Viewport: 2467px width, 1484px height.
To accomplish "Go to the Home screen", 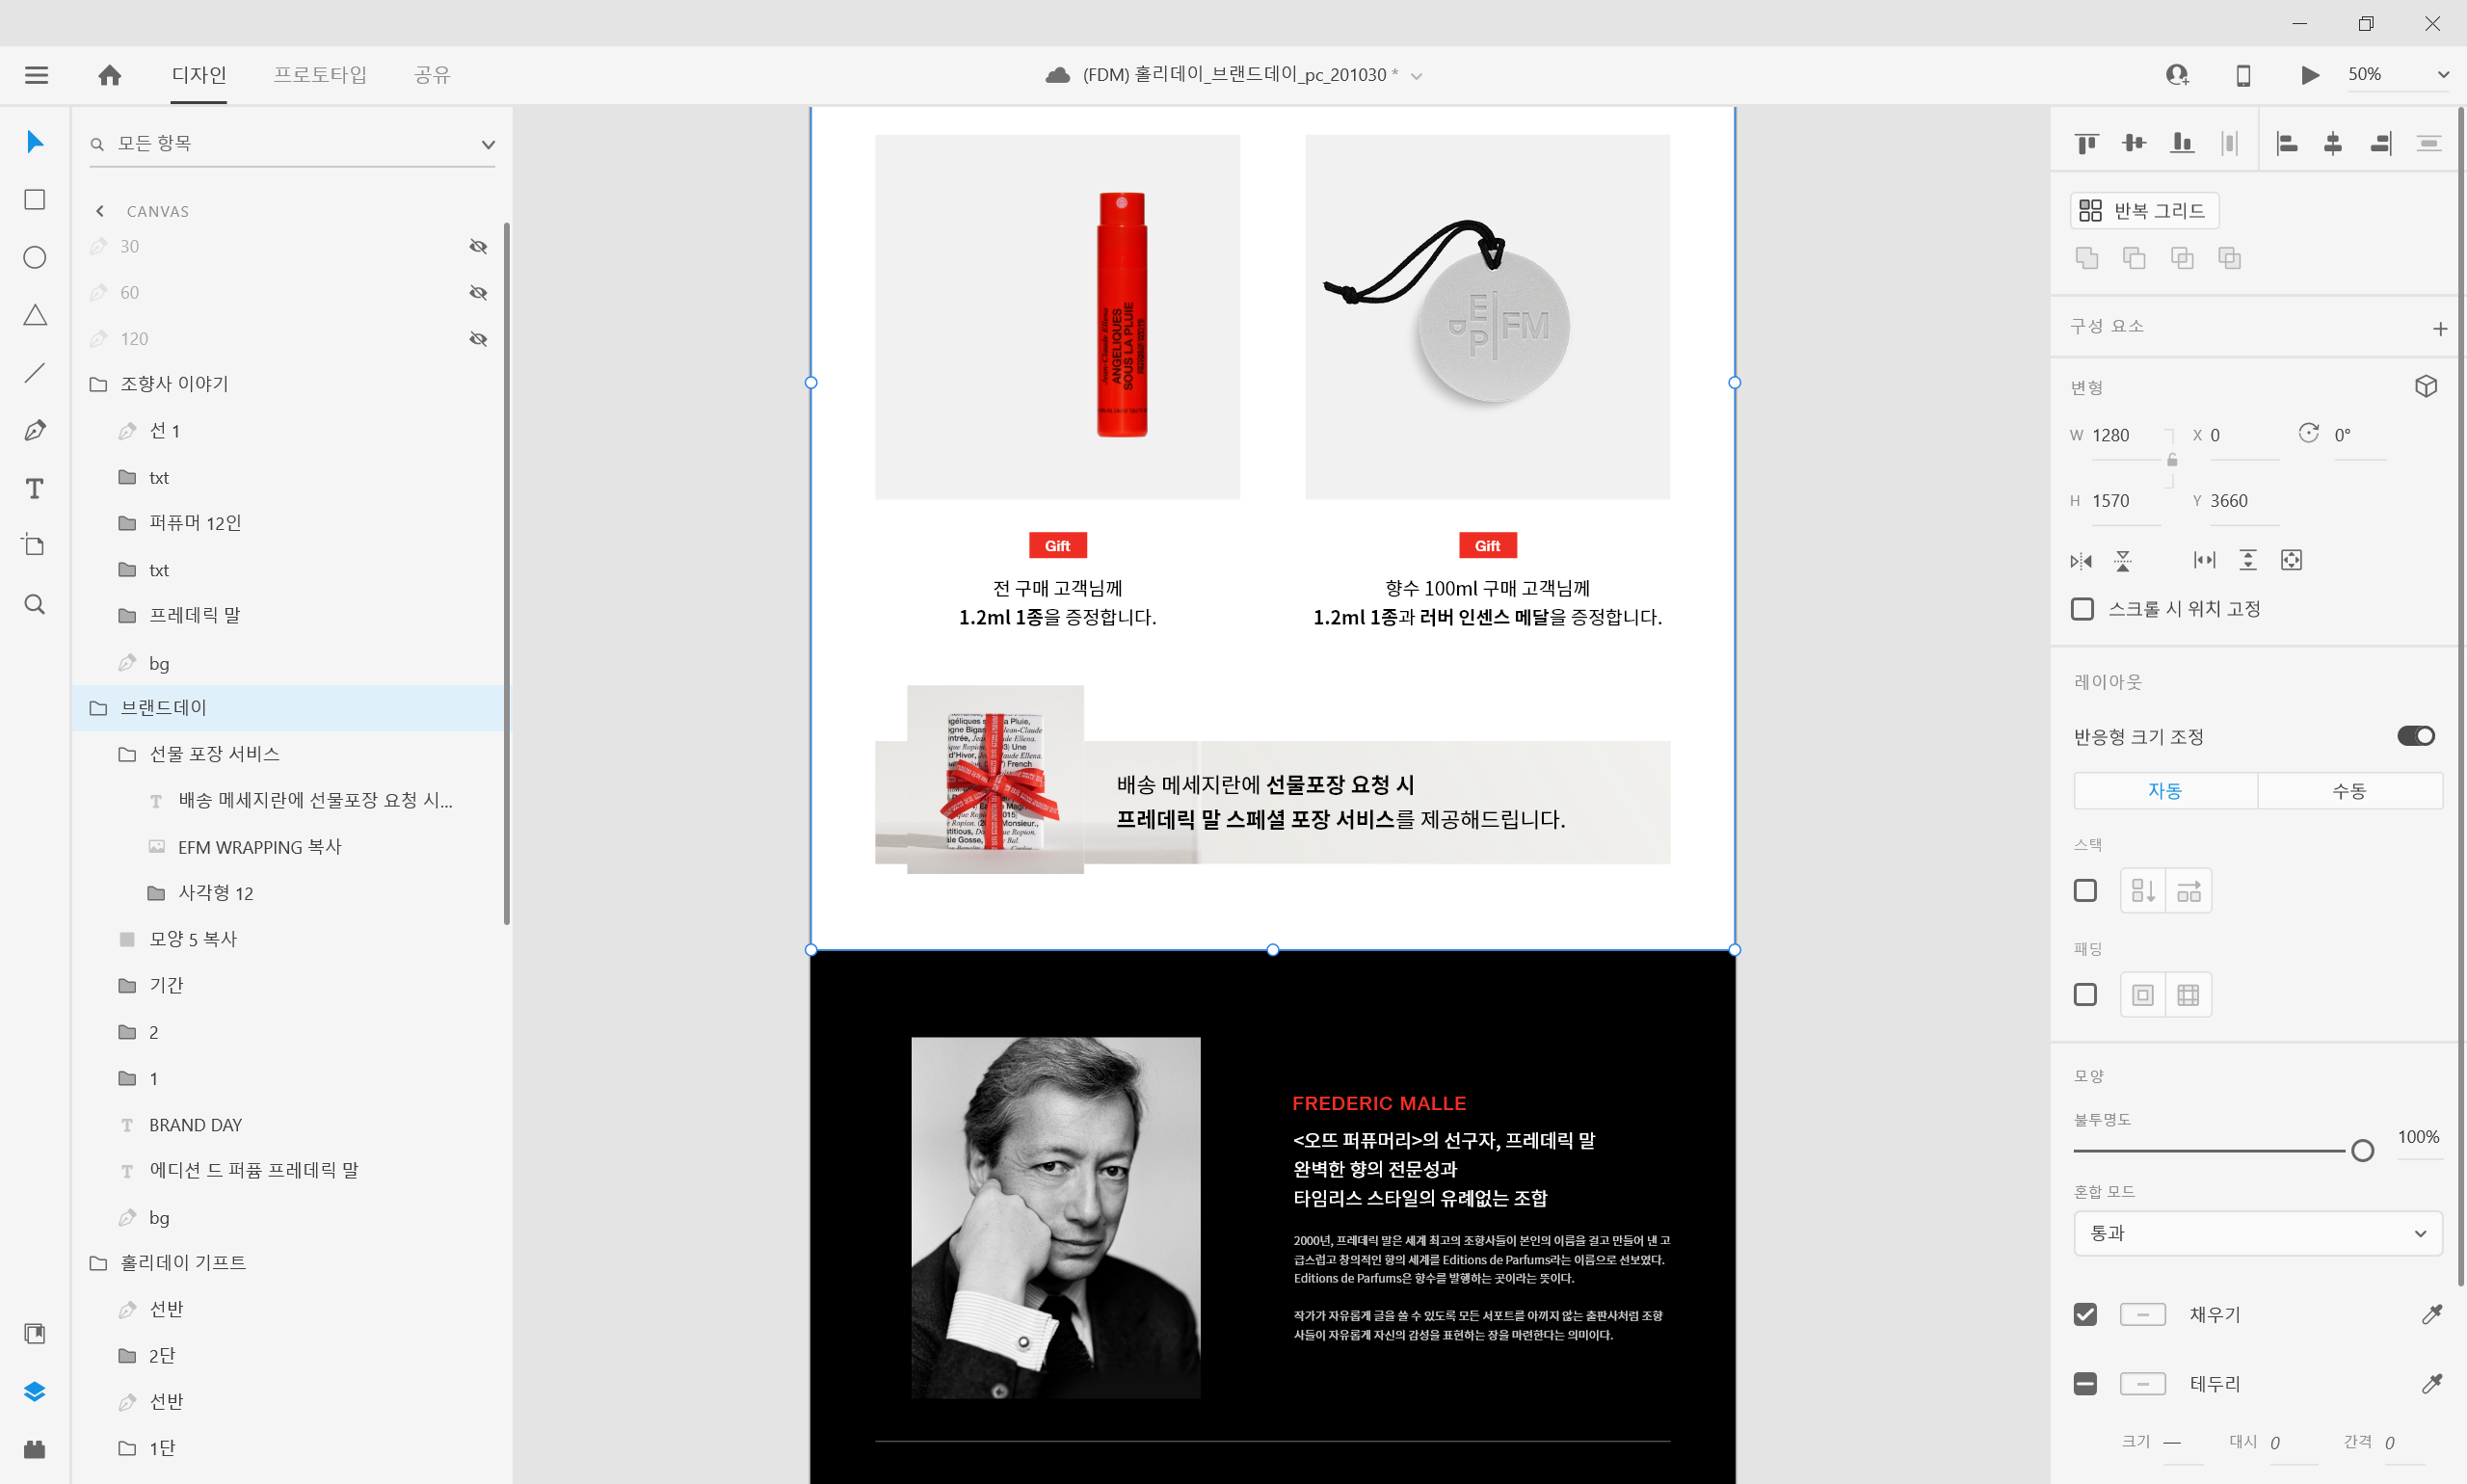I will coord(110,75).
